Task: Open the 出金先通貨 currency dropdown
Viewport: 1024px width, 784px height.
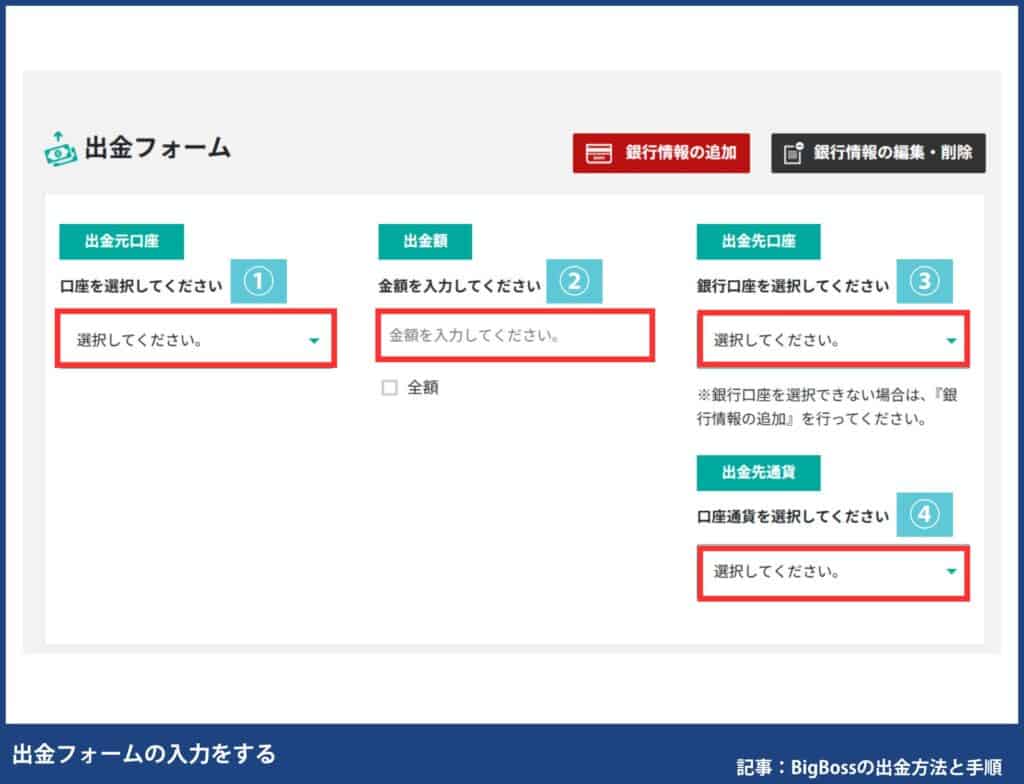Action: point(833,572)
